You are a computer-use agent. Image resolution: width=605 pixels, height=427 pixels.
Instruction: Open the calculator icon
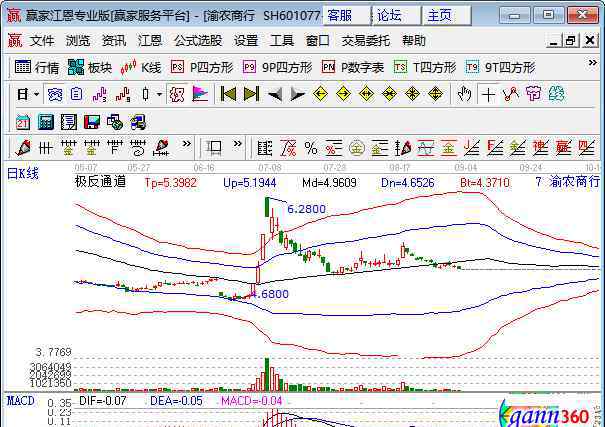46,122
